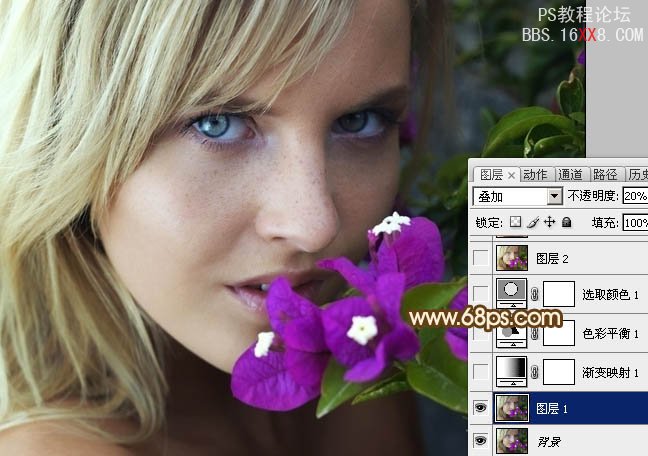Select layer name 渐变映射 1
648x456 pixels.
coord(610,373)
